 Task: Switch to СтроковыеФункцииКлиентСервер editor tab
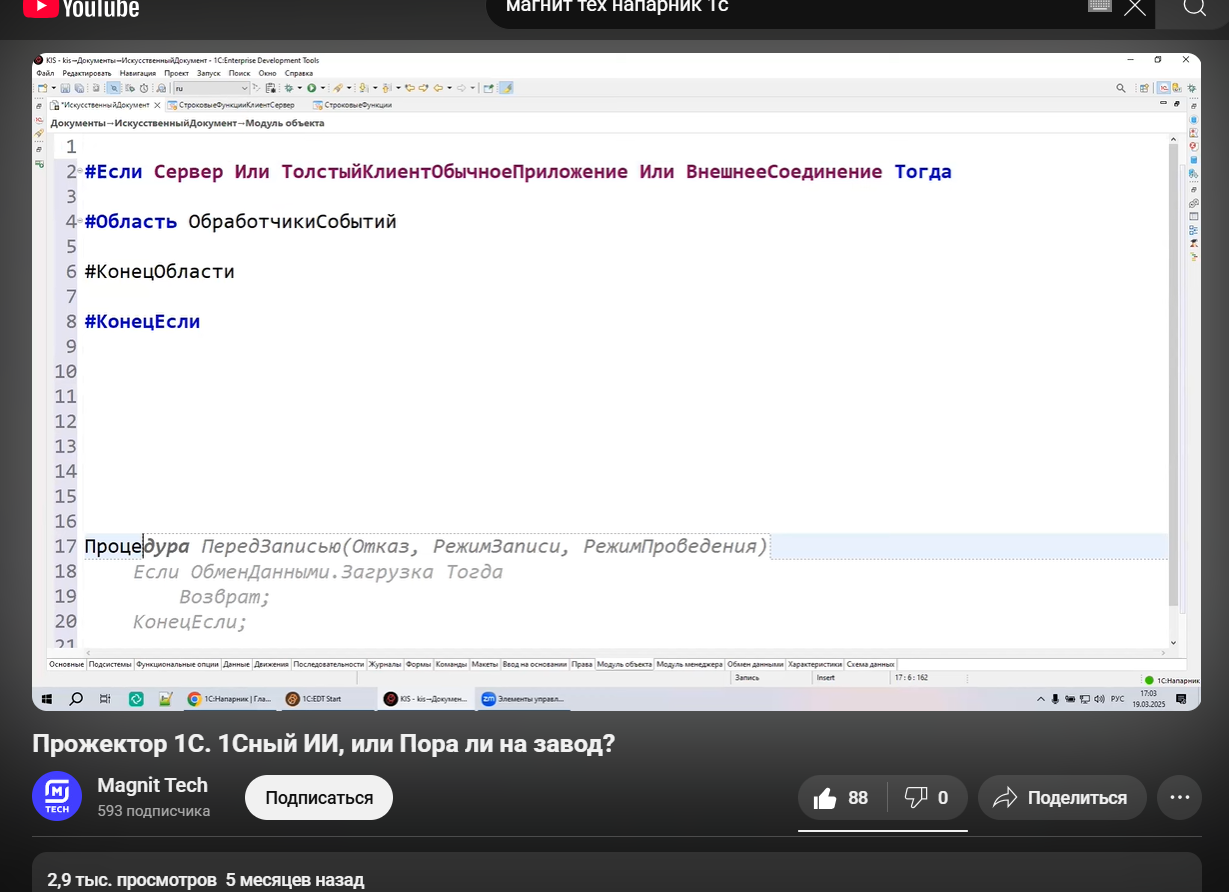tap(231, 104)
